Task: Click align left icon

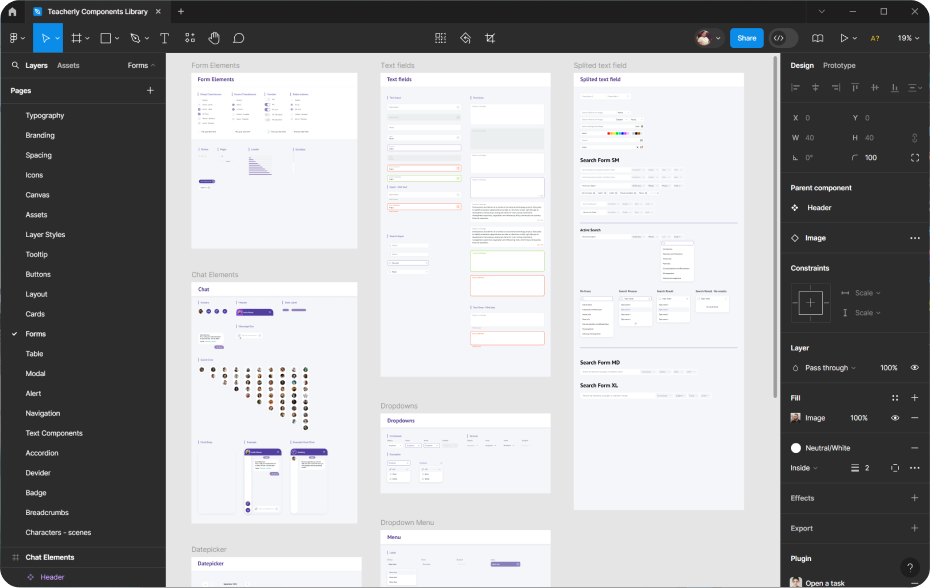Action: coord(795,87)
